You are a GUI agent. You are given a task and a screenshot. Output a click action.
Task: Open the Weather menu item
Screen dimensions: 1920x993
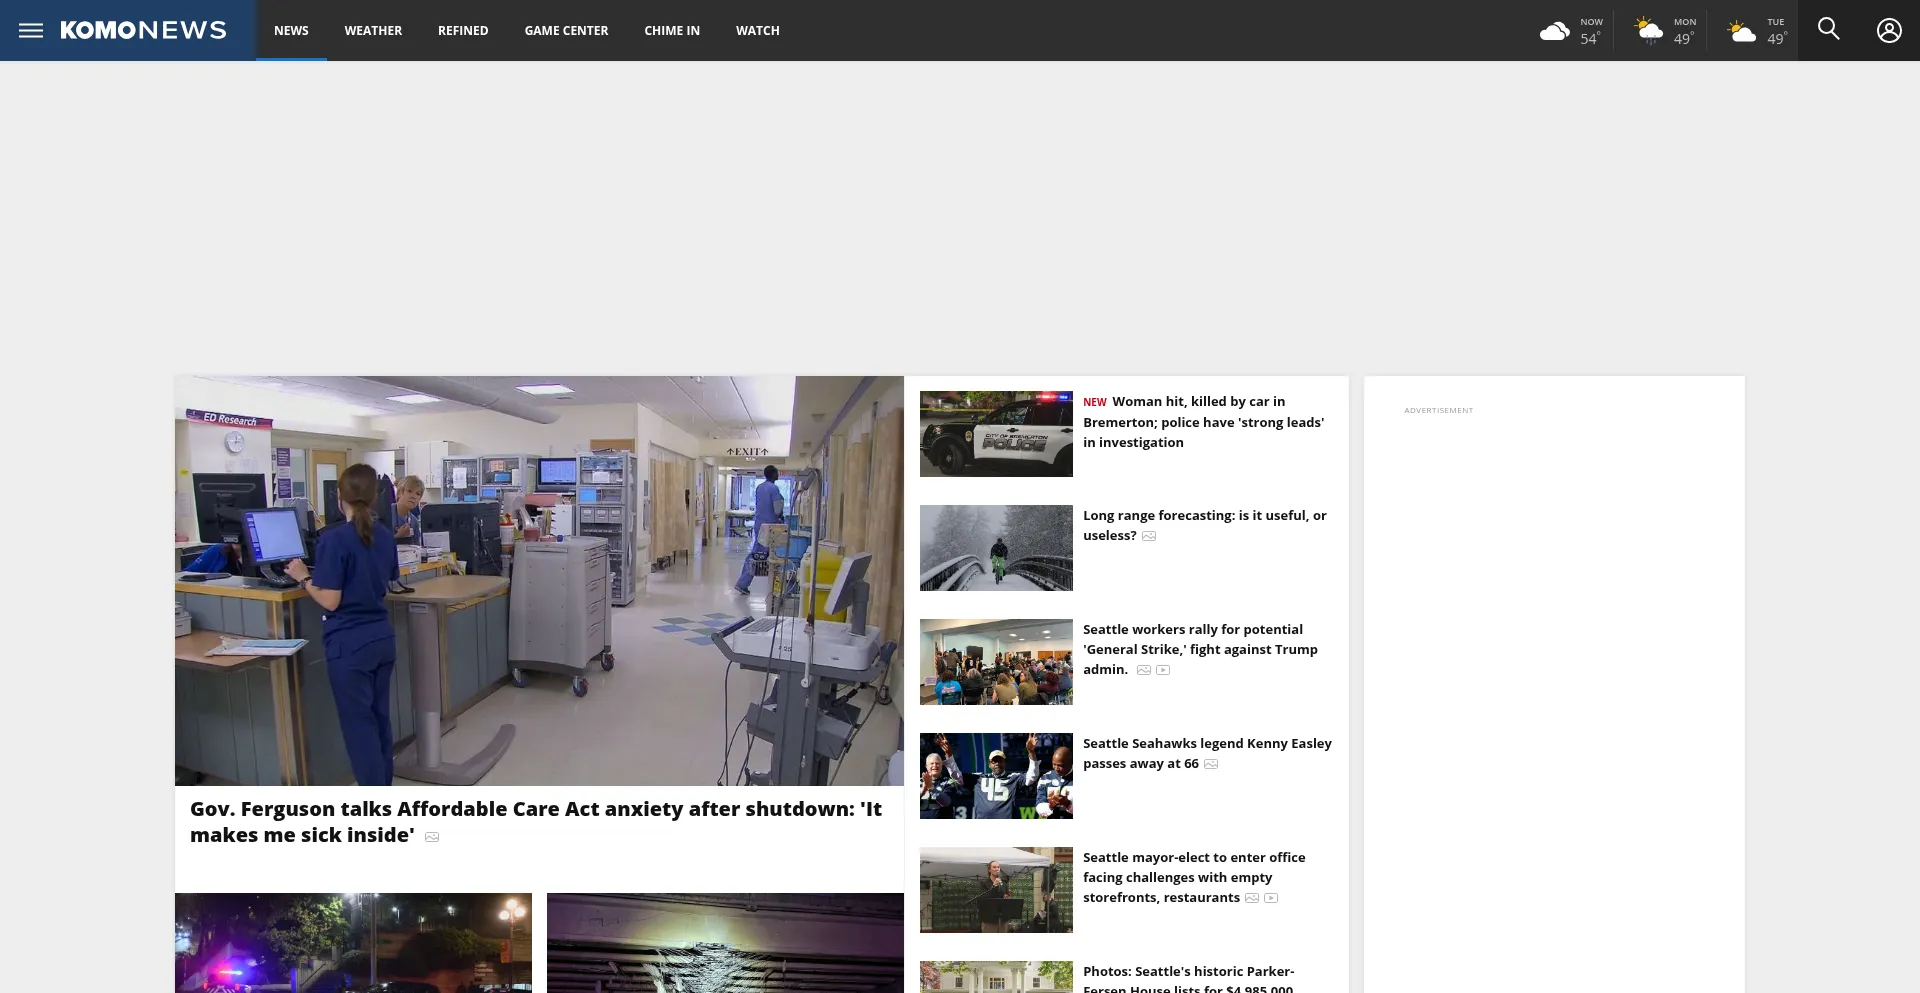click(373, 31)
